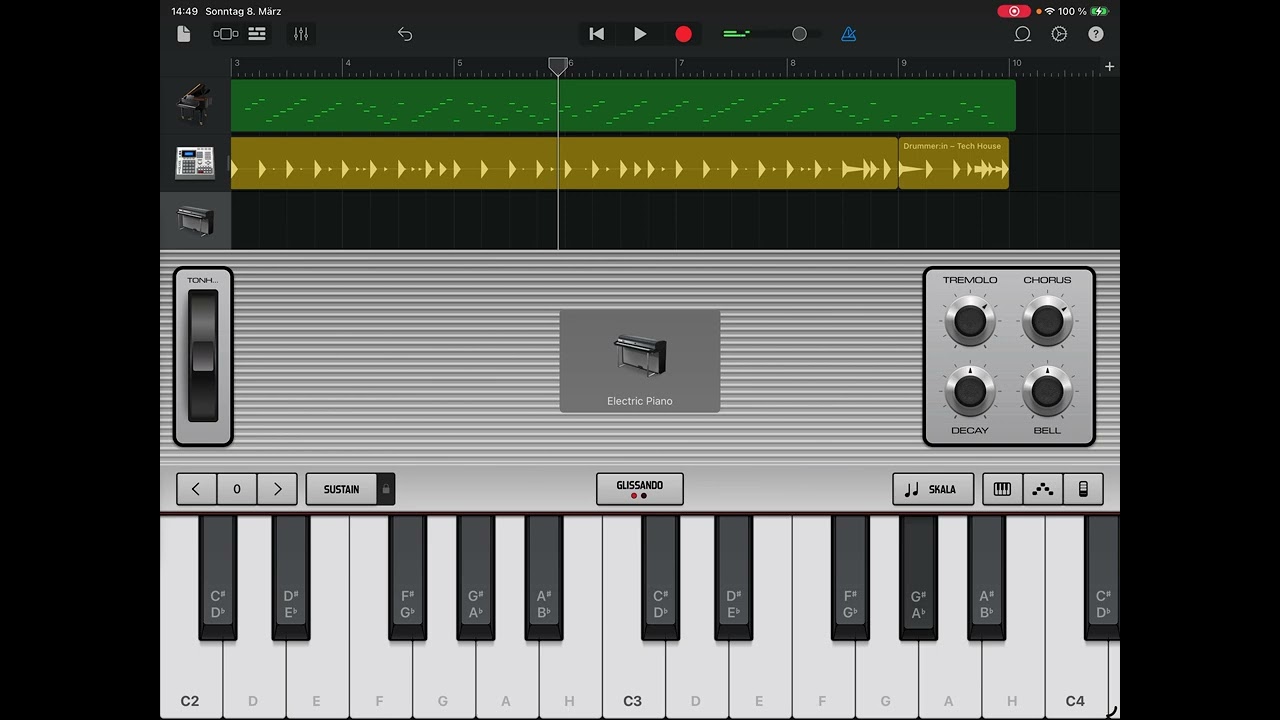Open Electric Piano instrument picker
The width and height of the screenshot is (1280, 720).
coord(640,361)
